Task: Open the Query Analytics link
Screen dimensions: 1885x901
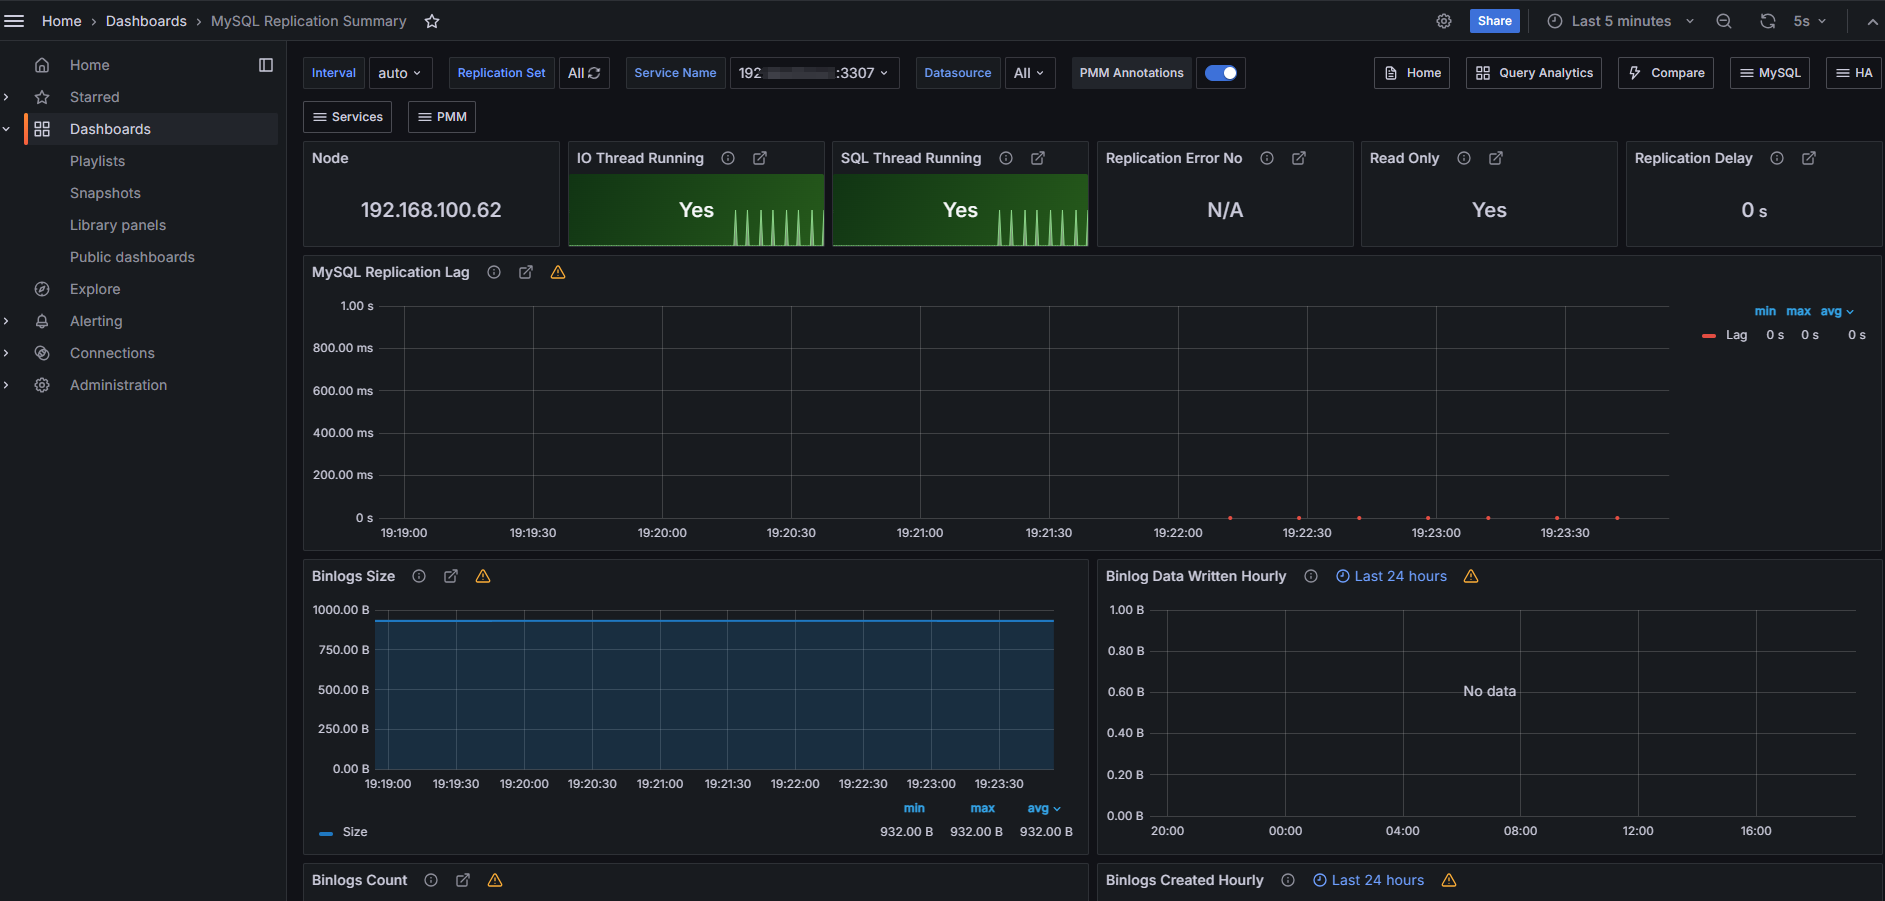Action: pos(1534,73)
